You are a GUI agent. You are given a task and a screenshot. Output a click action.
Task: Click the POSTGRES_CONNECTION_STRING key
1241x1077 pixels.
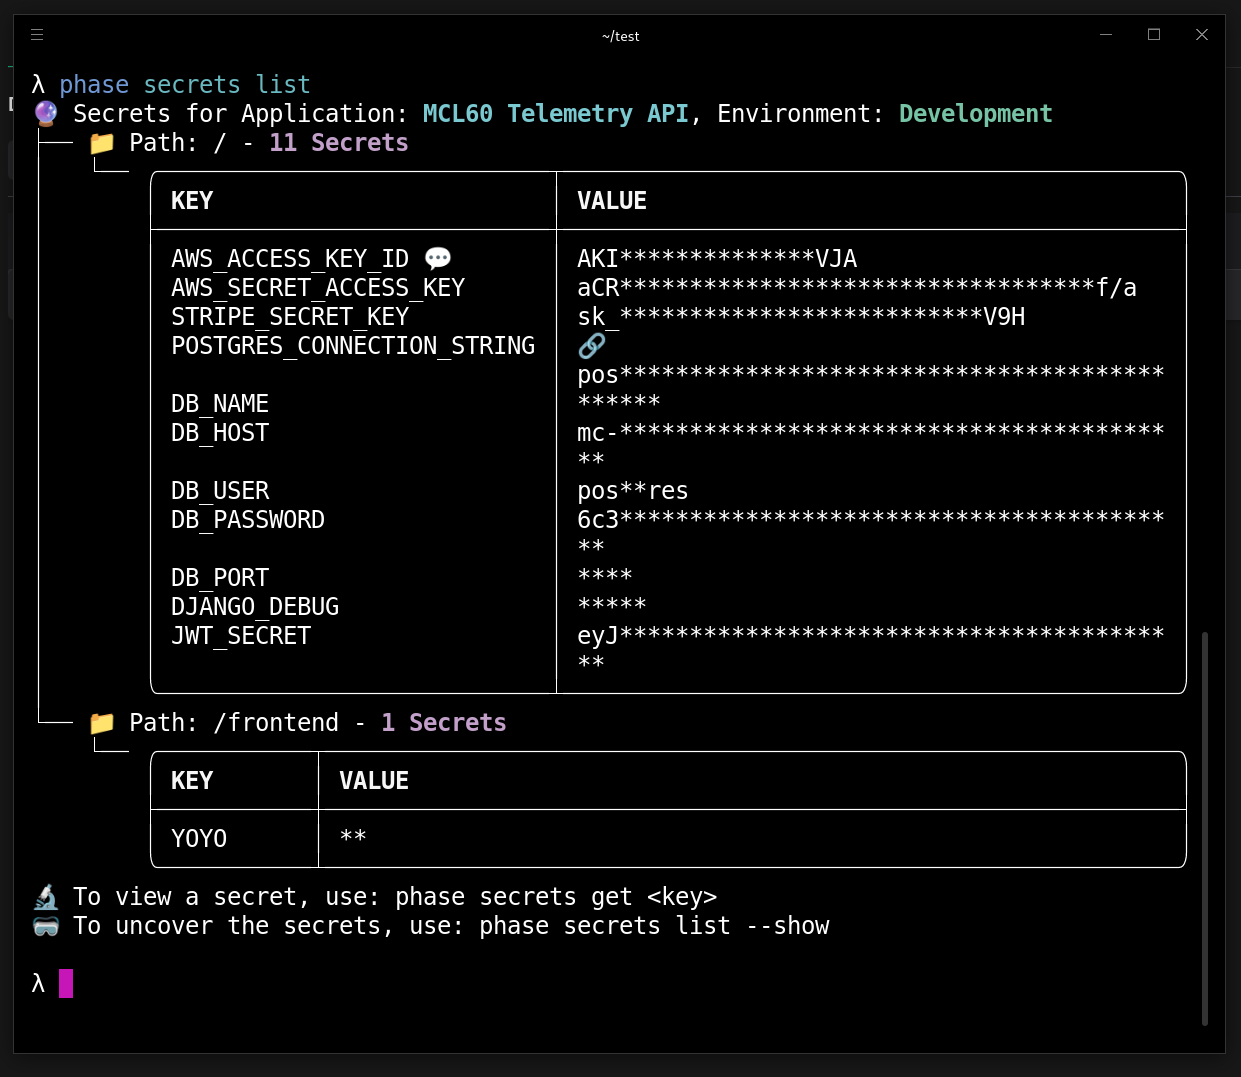click(x=353, y=346)
